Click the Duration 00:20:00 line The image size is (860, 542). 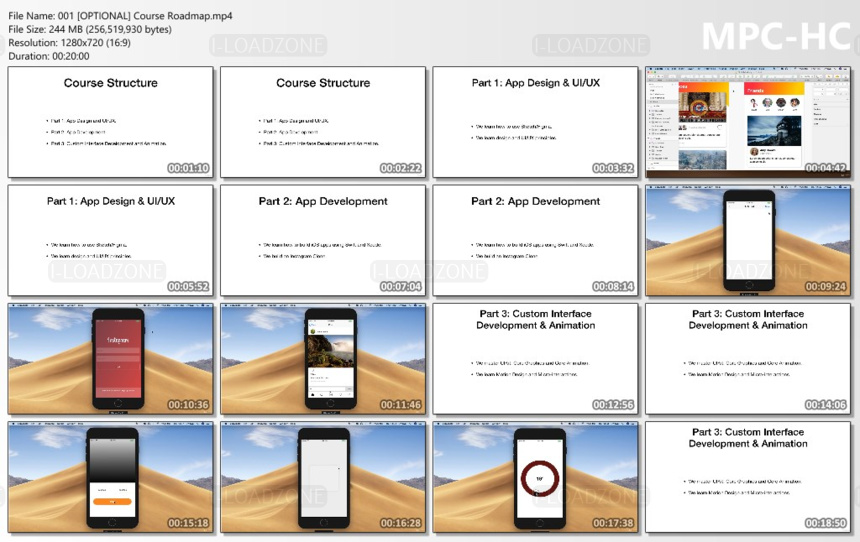[x=49, y=56]
